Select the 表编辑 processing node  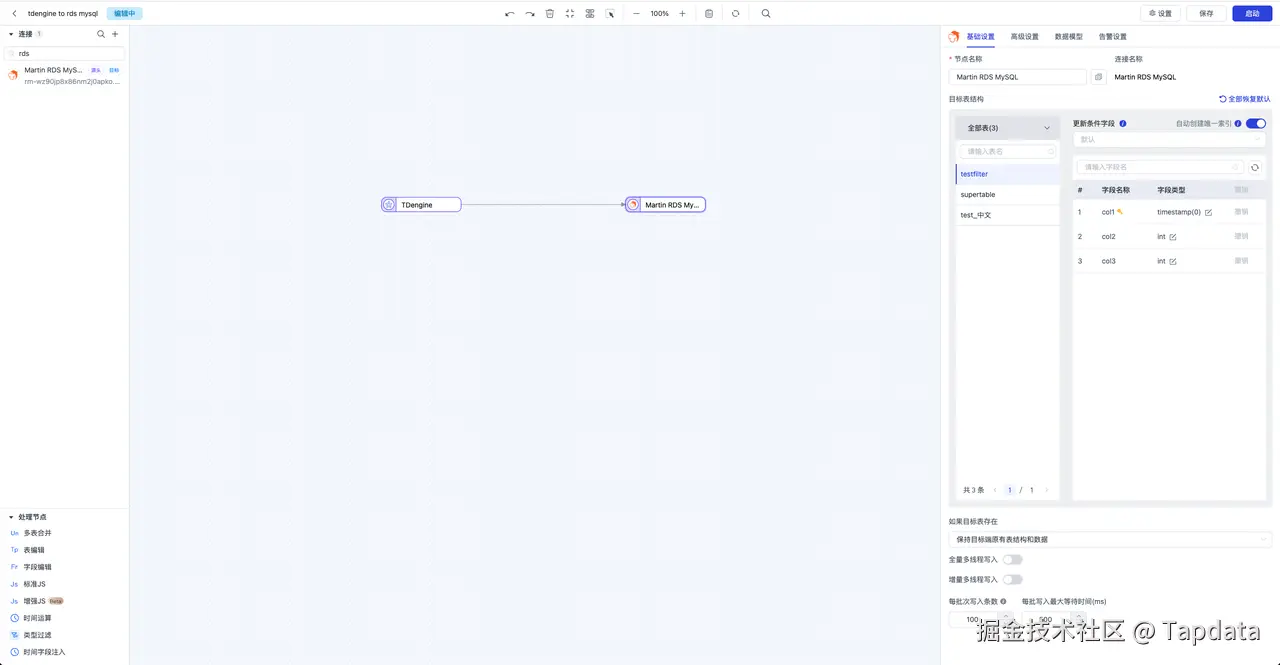click(x=64, y=550)
